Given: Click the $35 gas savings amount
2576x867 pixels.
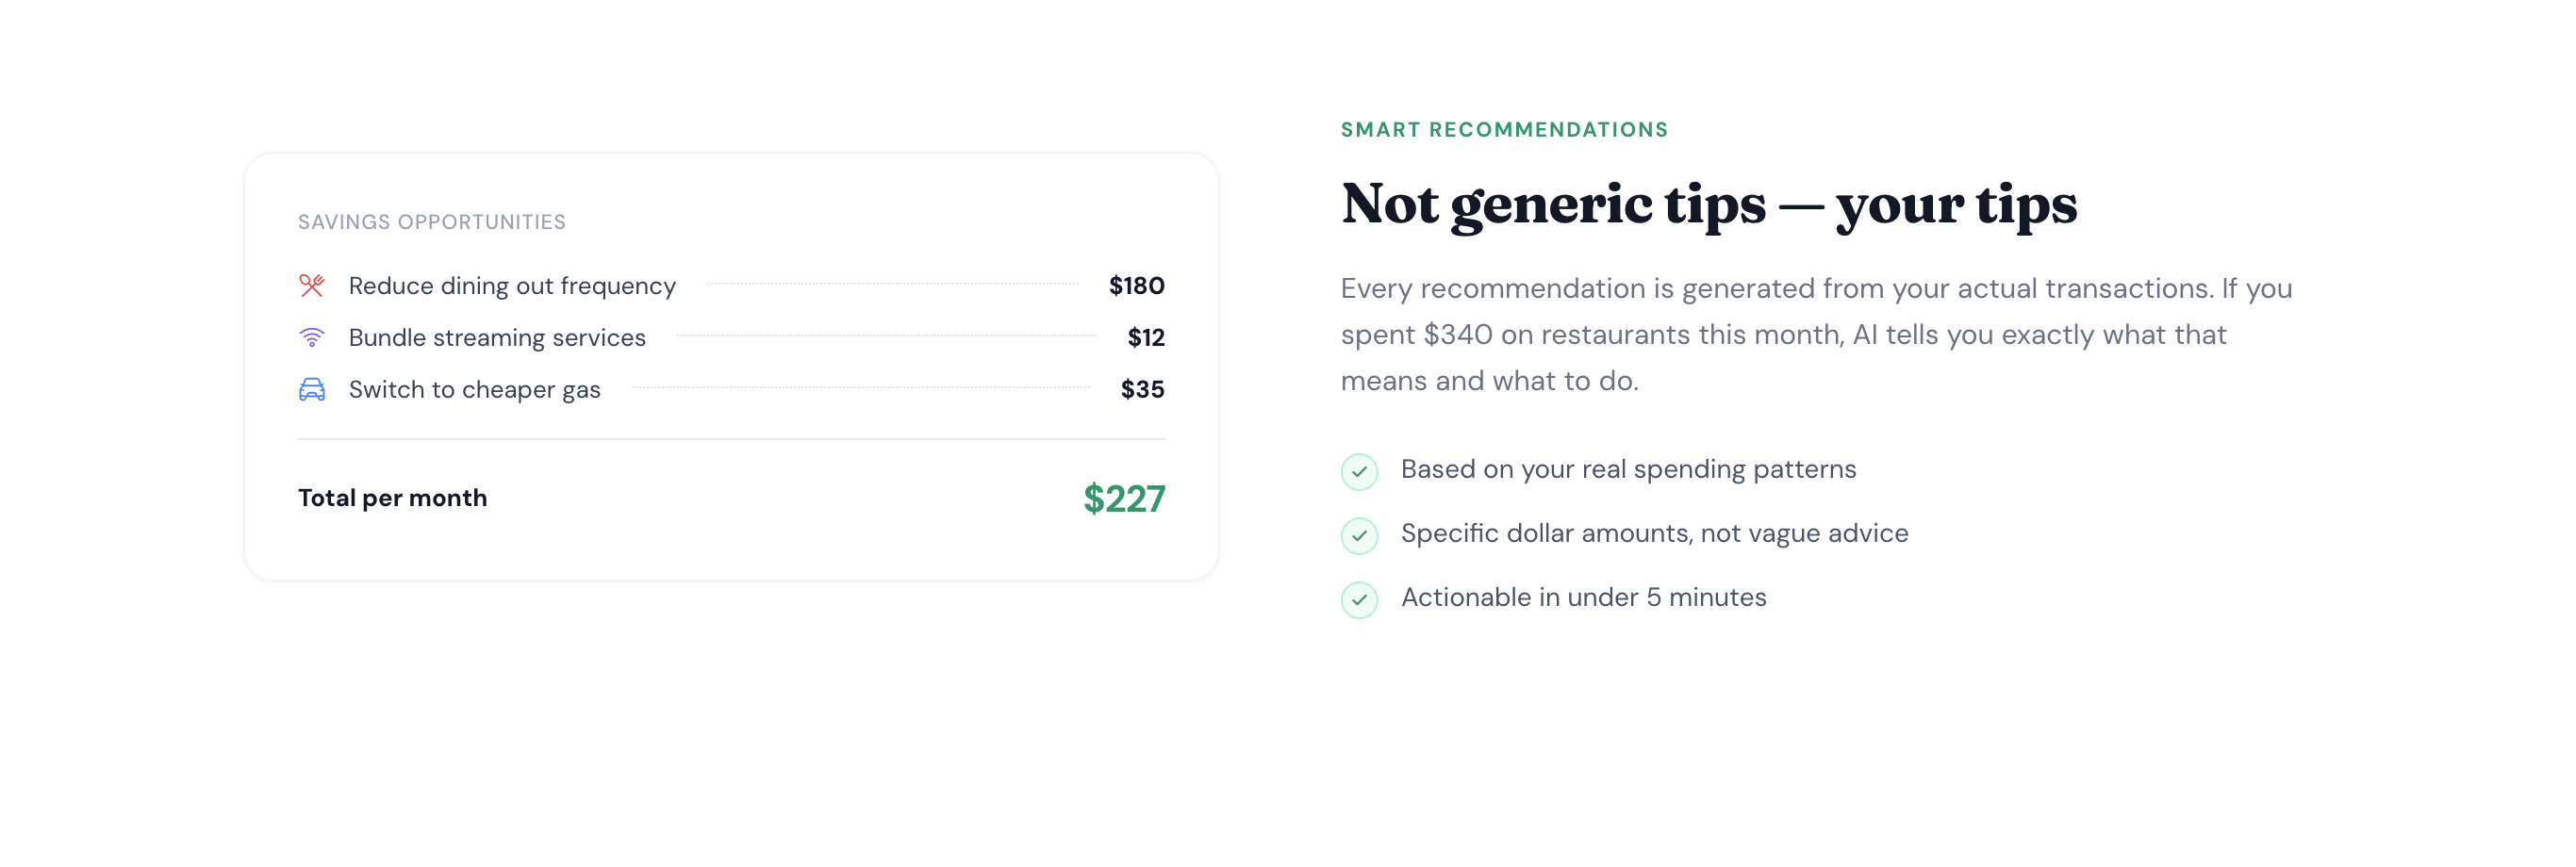Looking at the screenshot, I should [1142, 390].
